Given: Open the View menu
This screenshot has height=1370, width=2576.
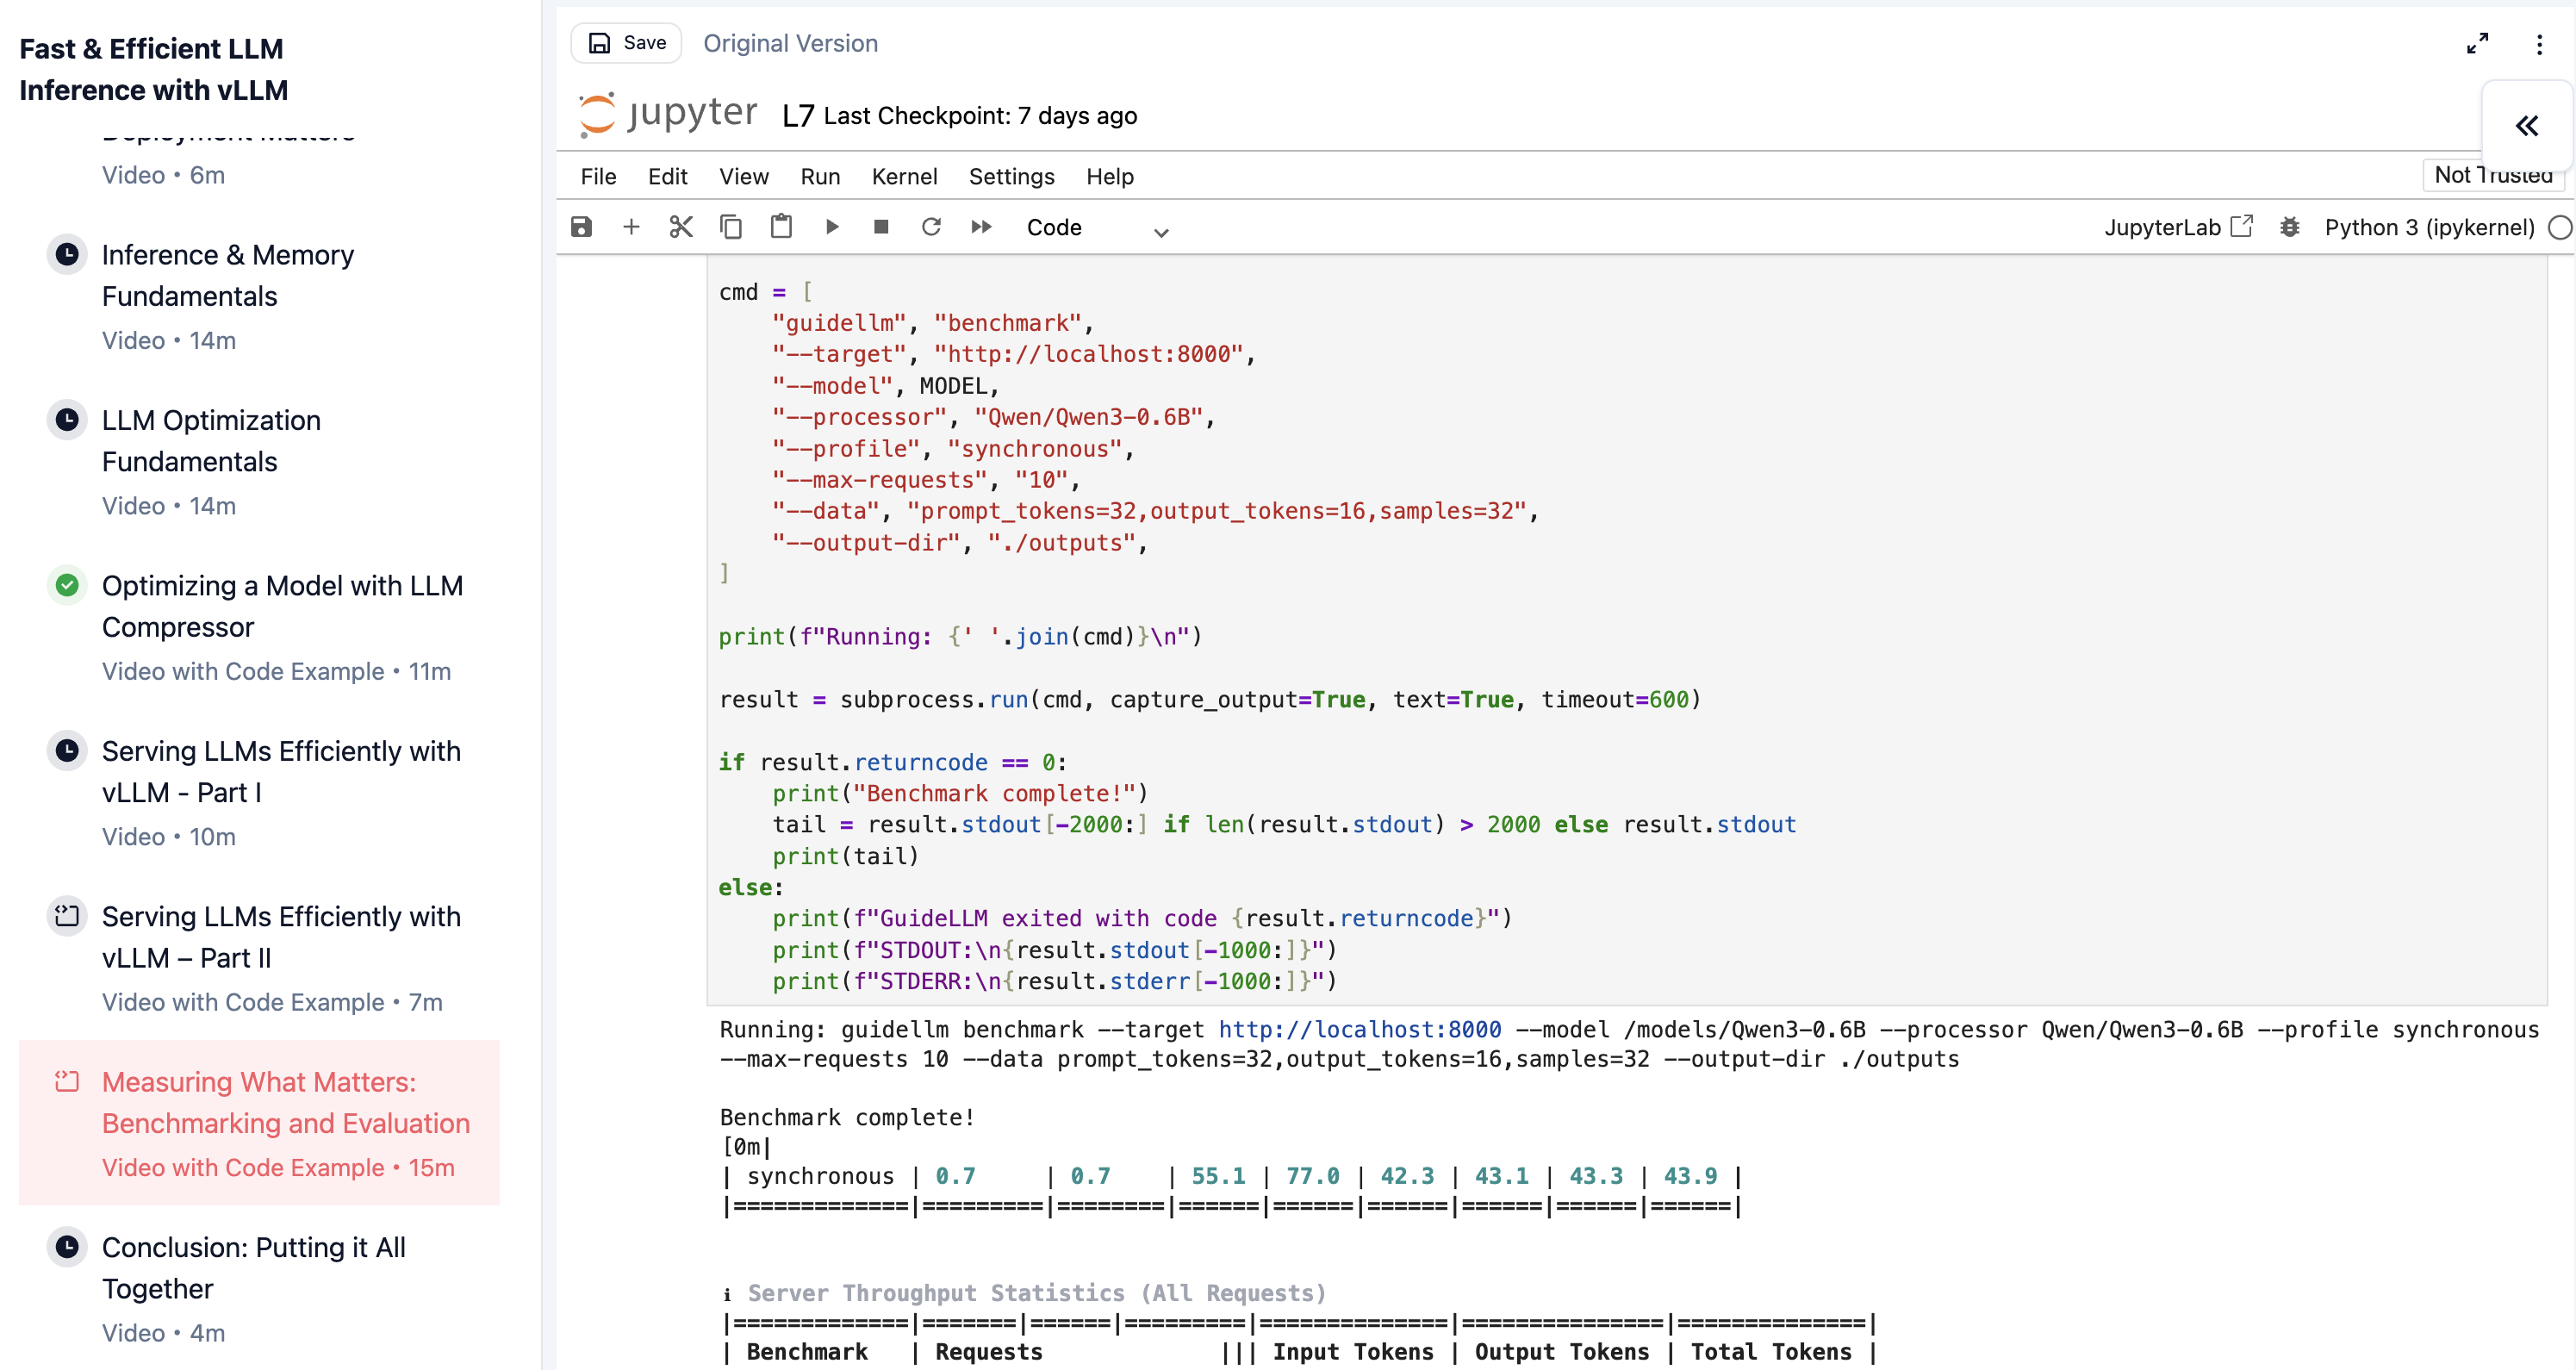Looking at the screenshot, I should pyautogui.click(x=744, y=176).
